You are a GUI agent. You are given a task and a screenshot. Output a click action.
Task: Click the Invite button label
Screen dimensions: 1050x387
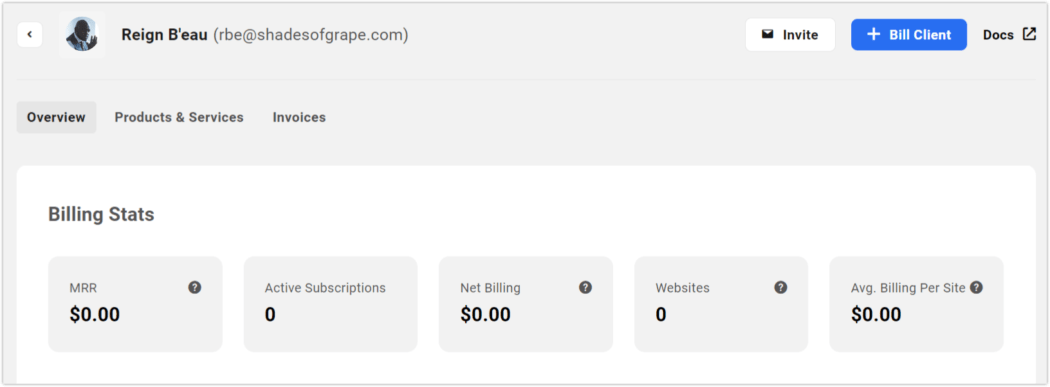pos(800,35)
